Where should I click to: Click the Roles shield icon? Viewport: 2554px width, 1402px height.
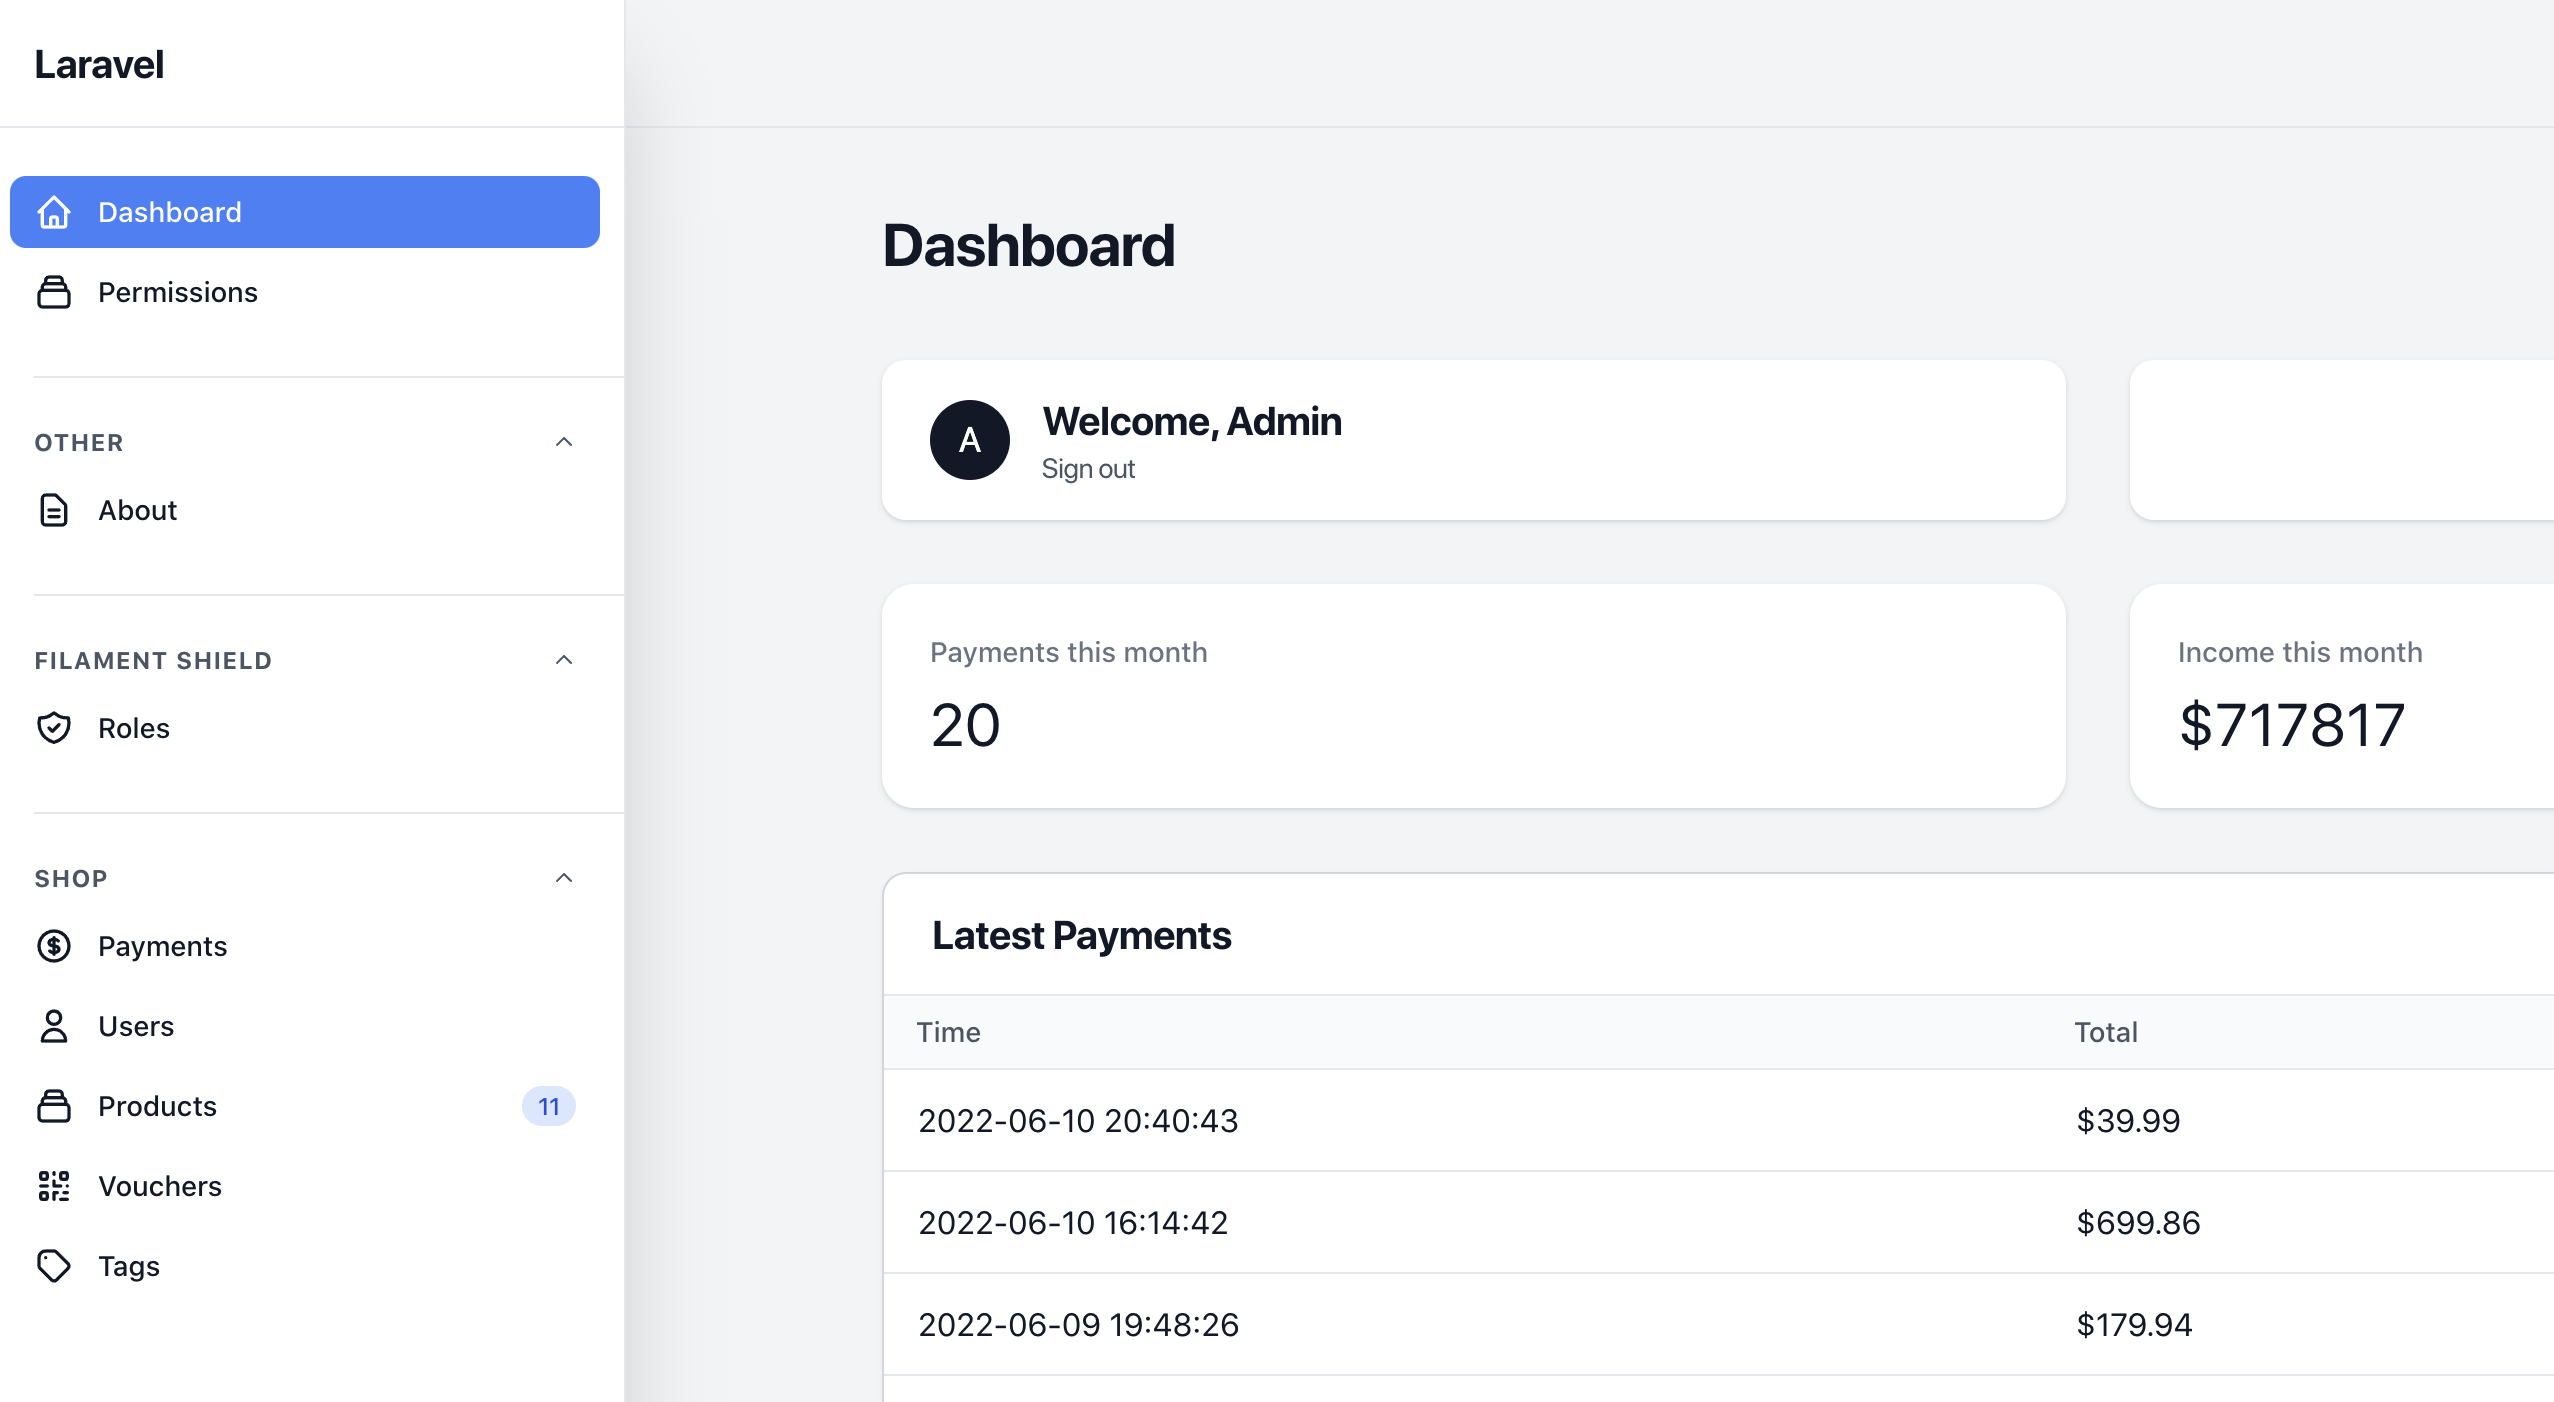pos(55,727)
